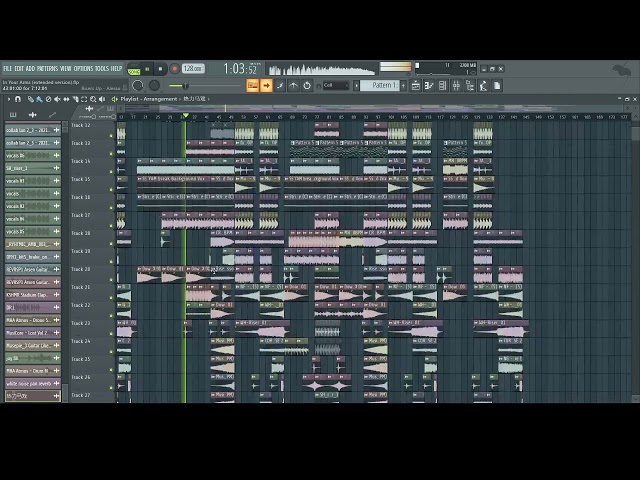Mute Track 21 using its green LED
The image size is (640, 480).
tap(111, 298)
